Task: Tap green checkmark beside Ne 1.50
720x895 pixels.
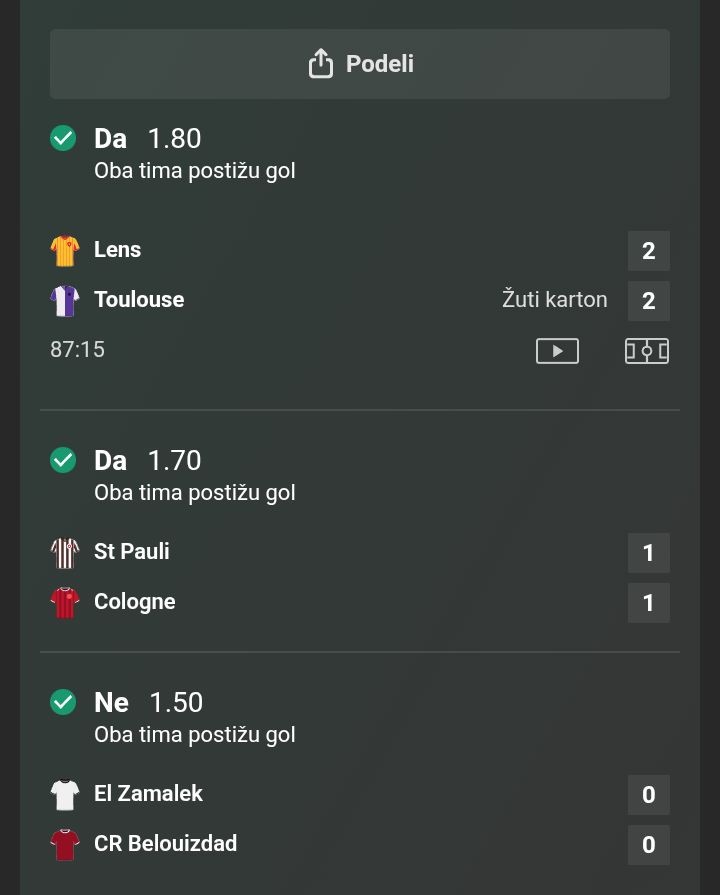Action: coord(63,702)
